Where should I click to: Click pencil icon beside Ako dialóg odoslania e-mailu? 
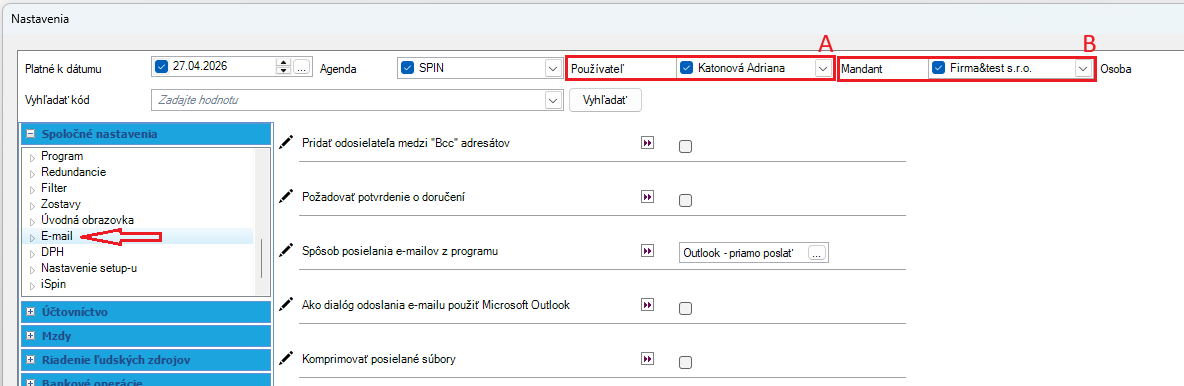285,304
